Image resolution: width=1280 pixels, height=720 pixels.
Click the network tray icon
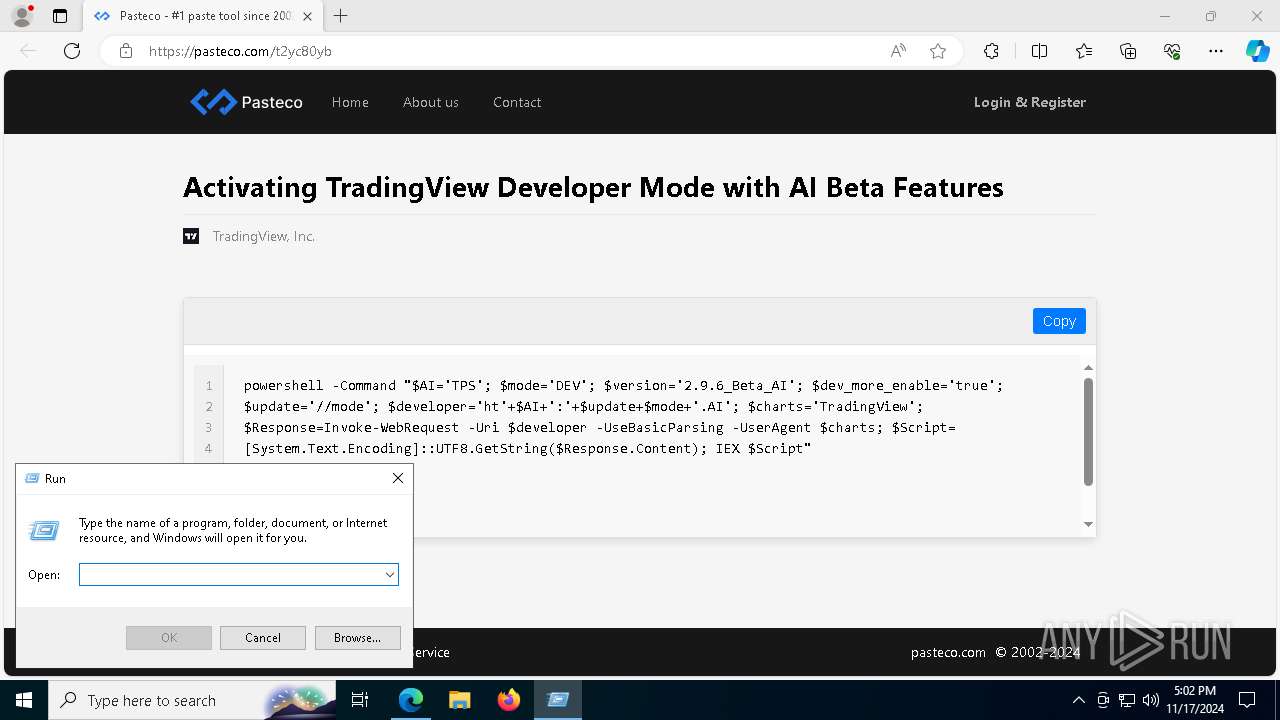coord(1127,700)
